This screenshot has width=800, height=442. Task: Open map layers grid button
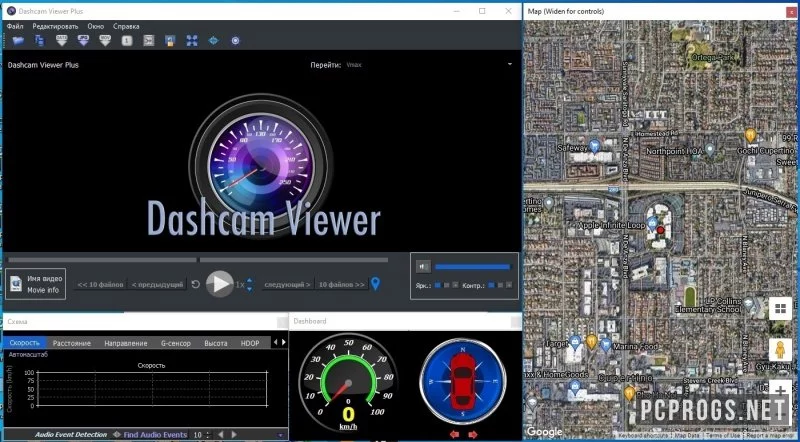click(780, 308)
